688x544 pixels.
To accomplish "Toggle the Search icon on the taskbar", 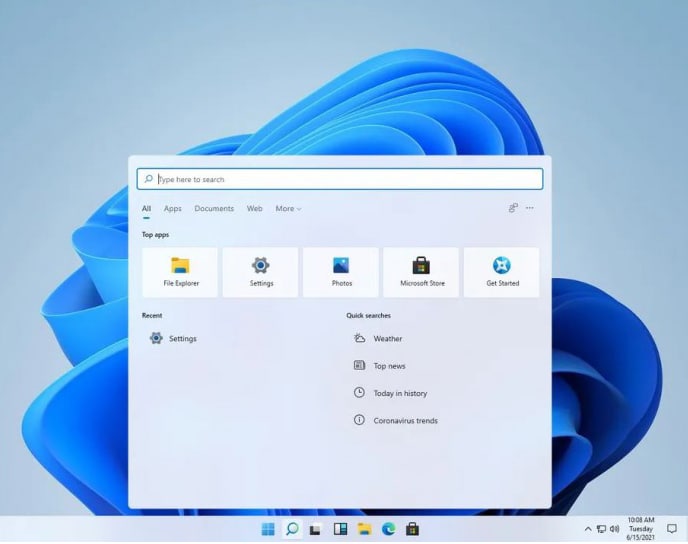I will [x=292, y=529].
